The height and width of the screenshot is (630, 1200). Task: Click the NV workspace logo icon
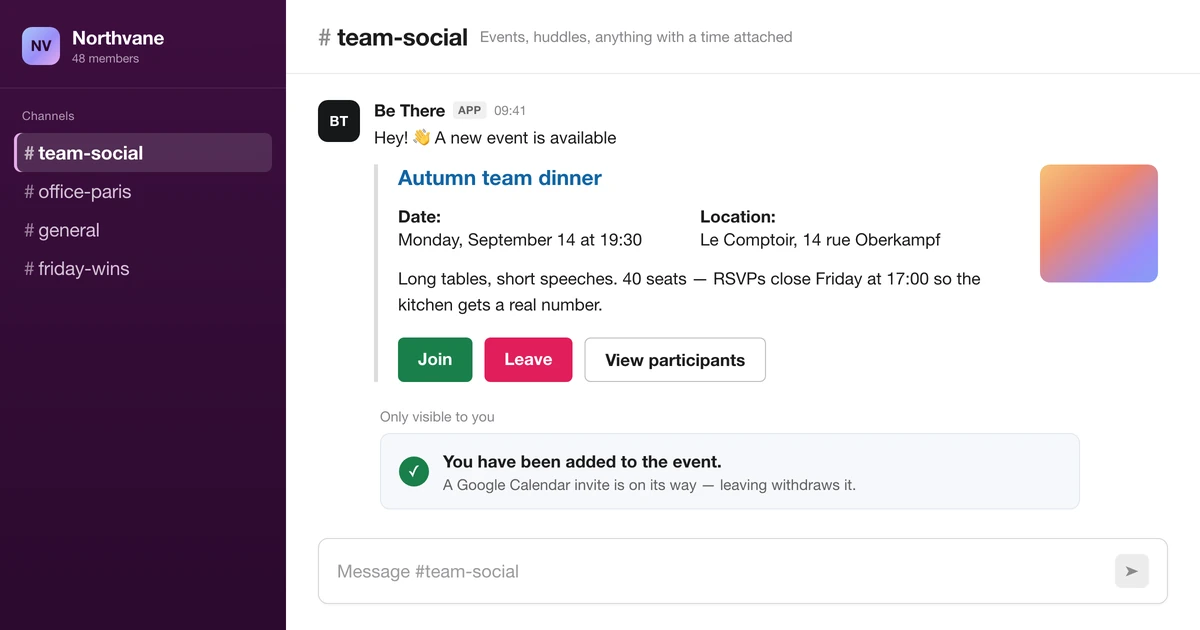tap(41, 46)
